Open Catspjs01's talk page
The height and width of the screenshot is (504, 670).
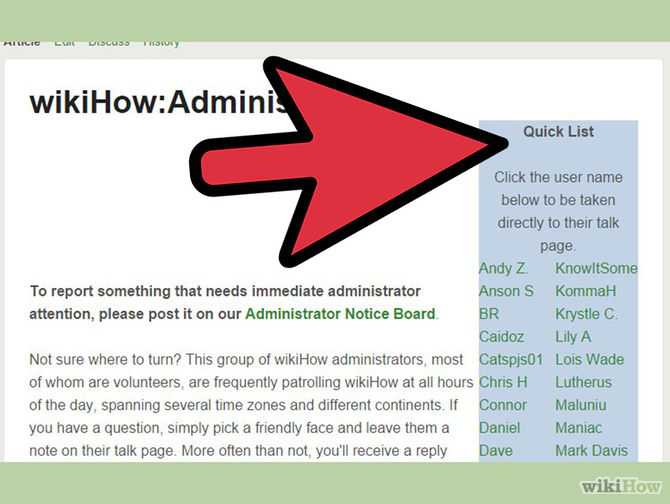coord(511,360)
